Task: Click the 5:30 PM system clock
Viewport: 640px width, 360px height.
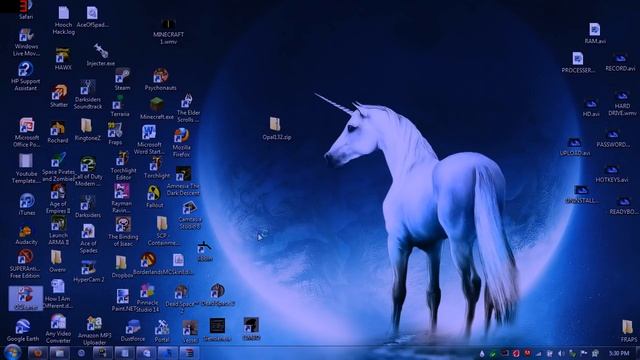Action: click(619, 353)
